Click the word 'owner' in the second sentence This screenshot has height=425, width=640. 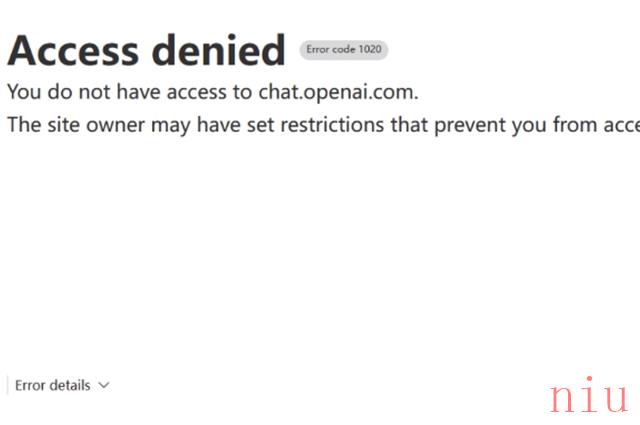tap(116, 125)
